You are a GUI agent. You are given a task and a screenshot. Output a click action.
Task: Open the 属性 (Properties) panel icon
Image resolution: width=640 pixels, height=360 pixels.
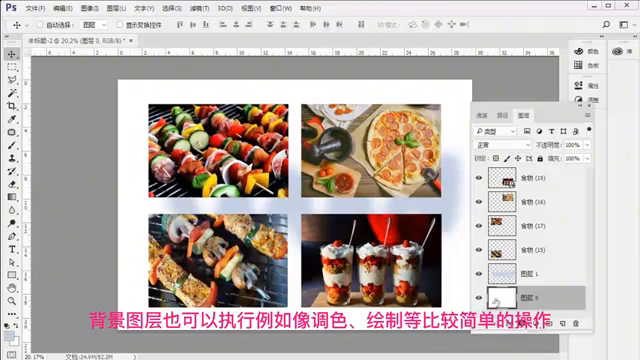coord(578,86)
